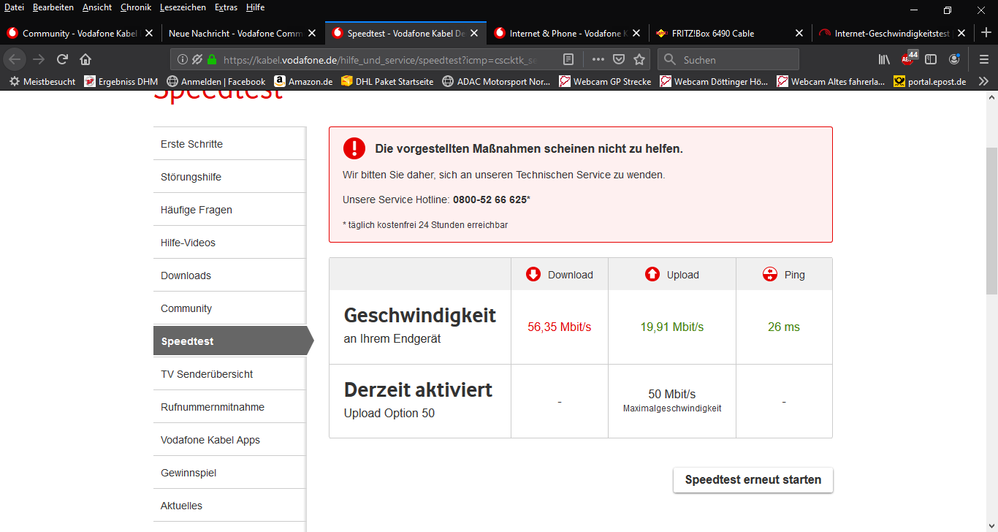This screenshot has width=998, height=532.
Task: Open a new tab with plus button
Action: click(x=987, y=33)
